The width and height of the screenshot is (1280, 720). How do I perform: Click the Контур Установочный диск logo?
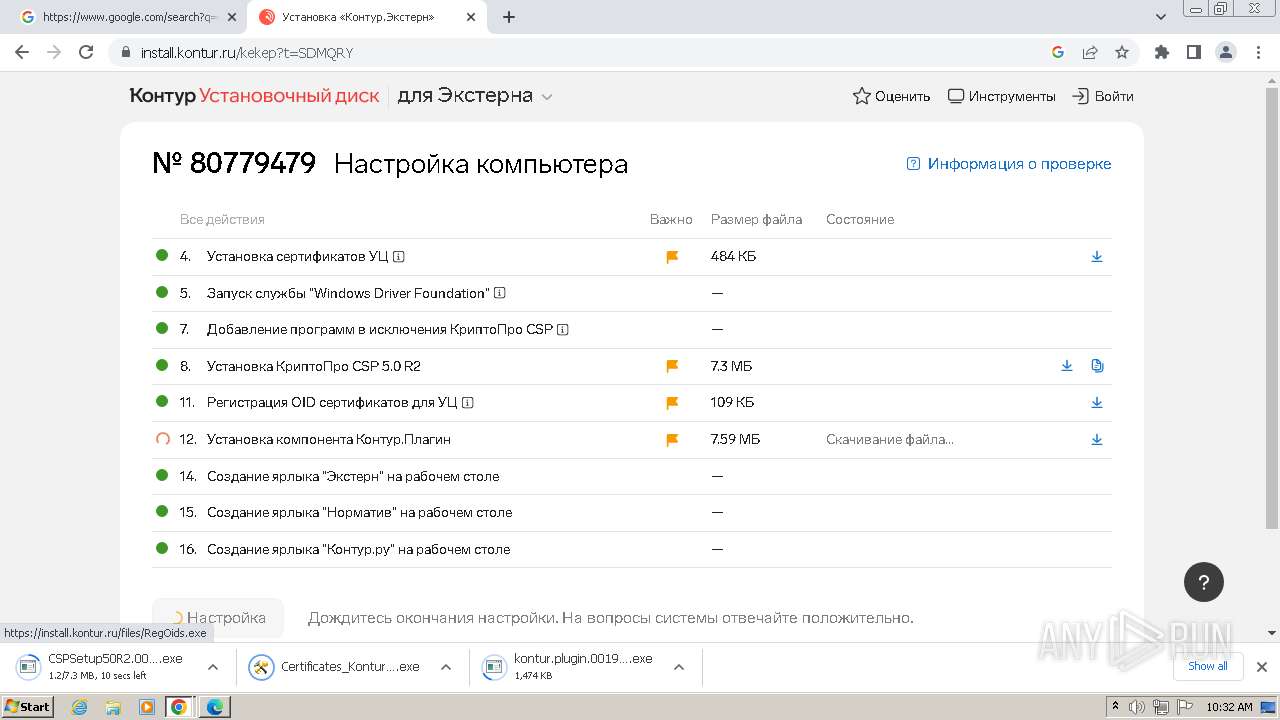pyautogui.click(x=254, y=96)
